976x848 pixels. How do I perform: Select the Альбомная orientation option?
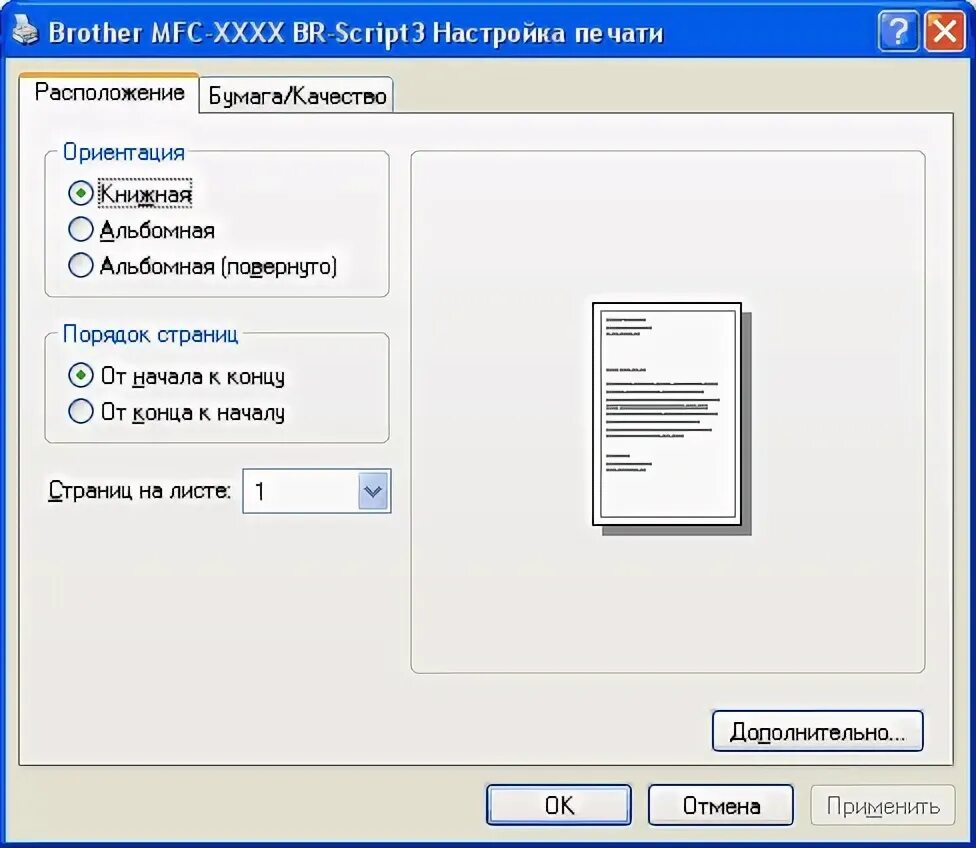81,230
